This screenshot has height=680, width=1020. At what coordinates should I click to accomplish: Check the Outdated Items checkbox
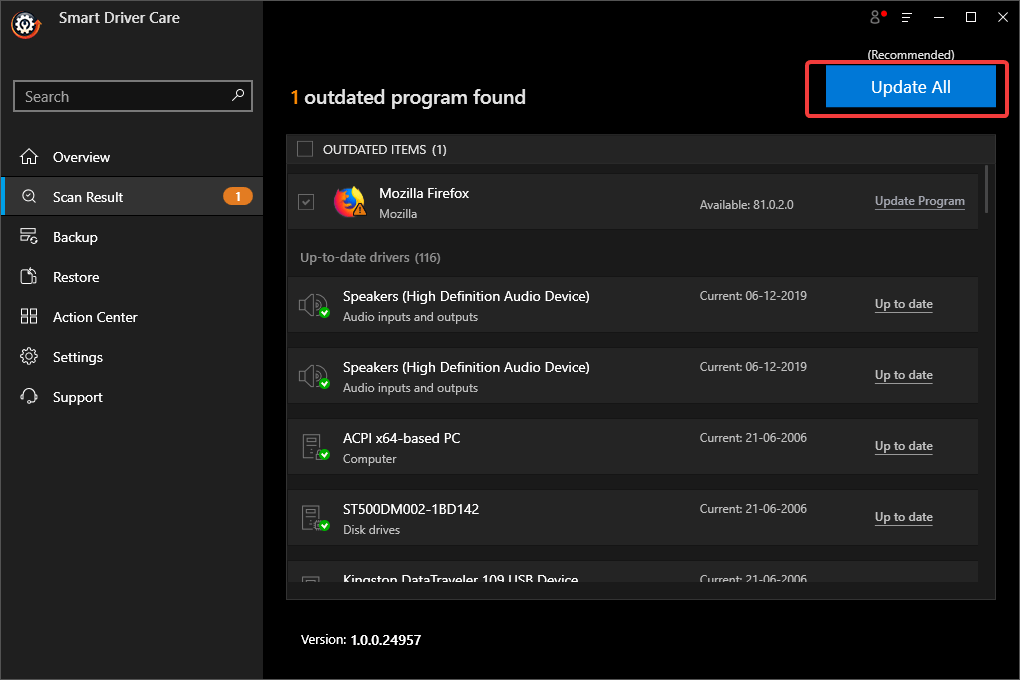tap(305, 148)
